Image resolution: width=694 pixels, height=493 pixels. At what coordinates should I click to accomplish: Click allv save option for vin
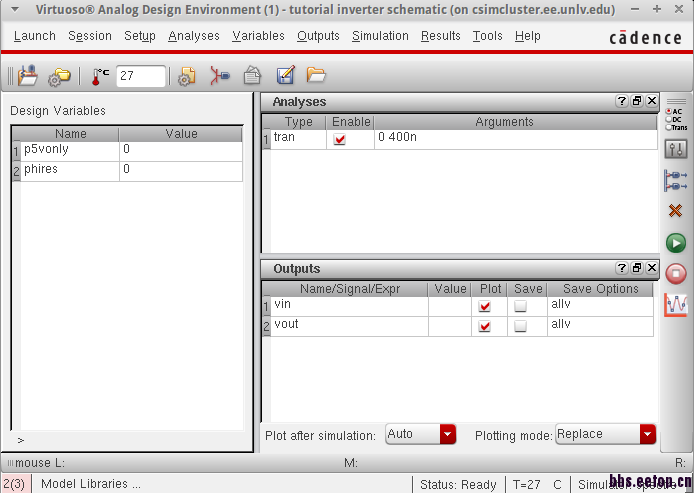pyautogui.click(x=600, y=306)
